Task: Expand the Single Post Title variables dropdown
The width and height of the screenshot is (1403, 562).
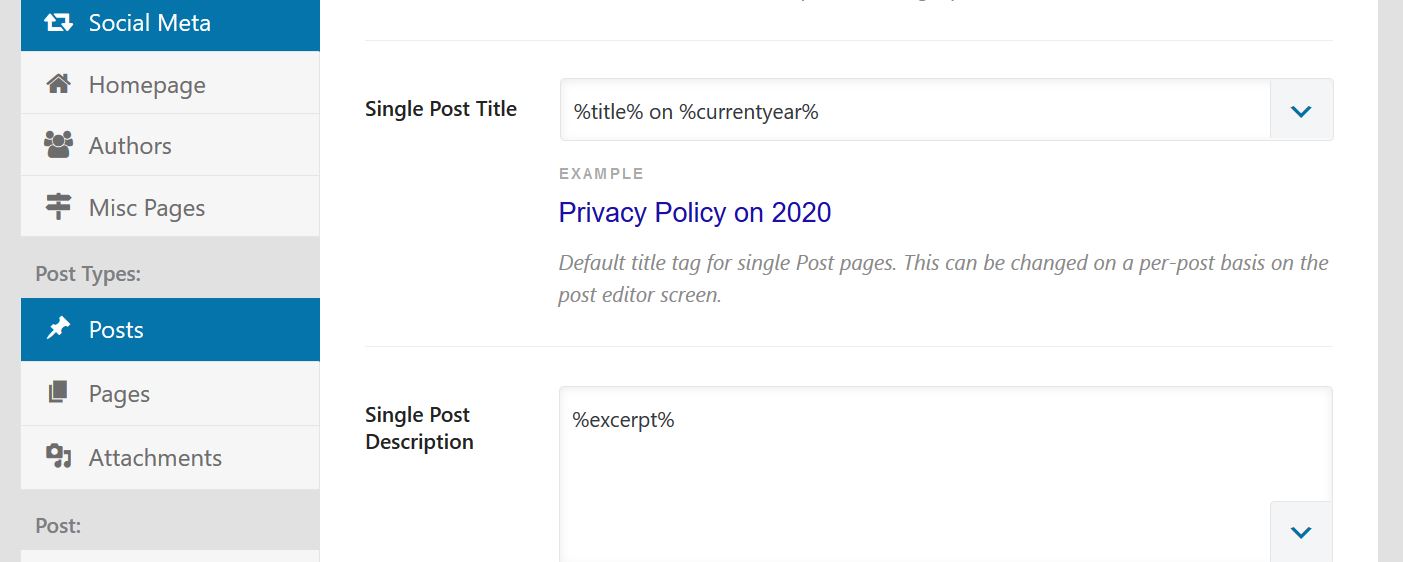Action: (1301, 110)
